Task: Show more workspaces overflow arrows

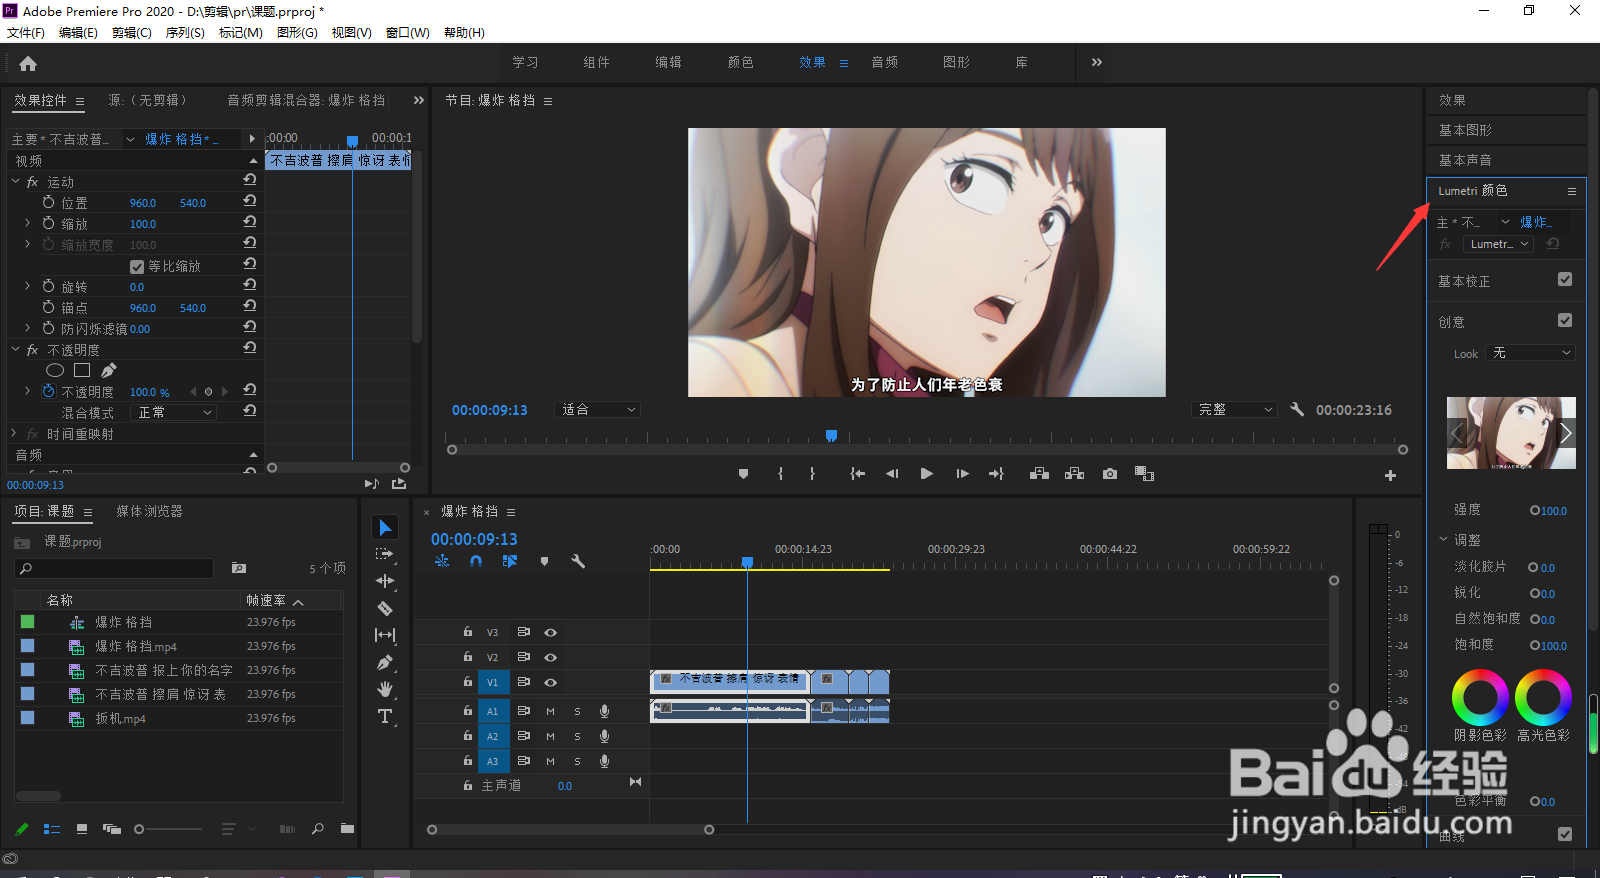Action: pos(1097,62)
